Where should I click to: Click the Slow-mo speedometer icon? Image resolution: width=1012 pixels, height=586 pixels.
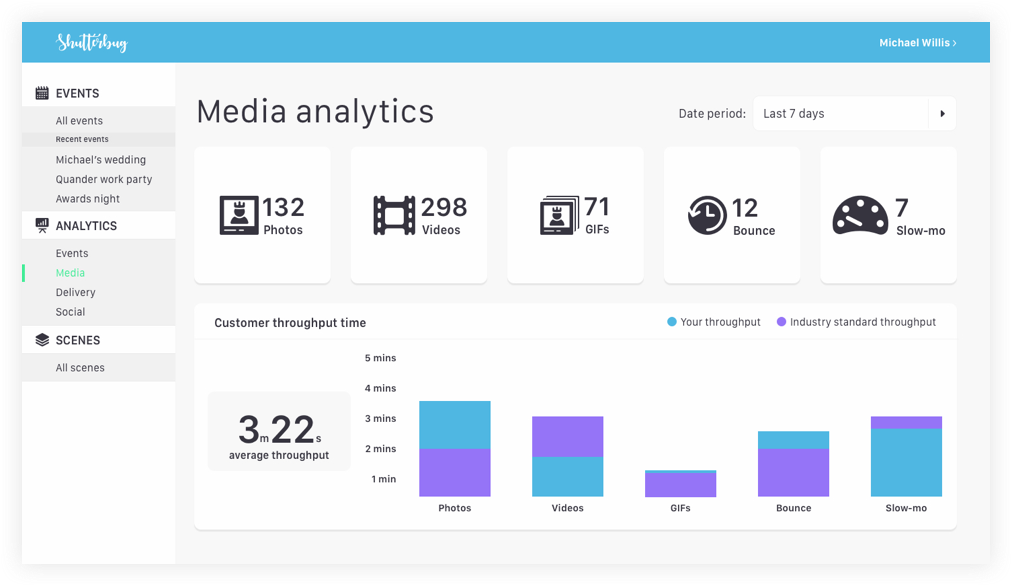coord(860,215)
